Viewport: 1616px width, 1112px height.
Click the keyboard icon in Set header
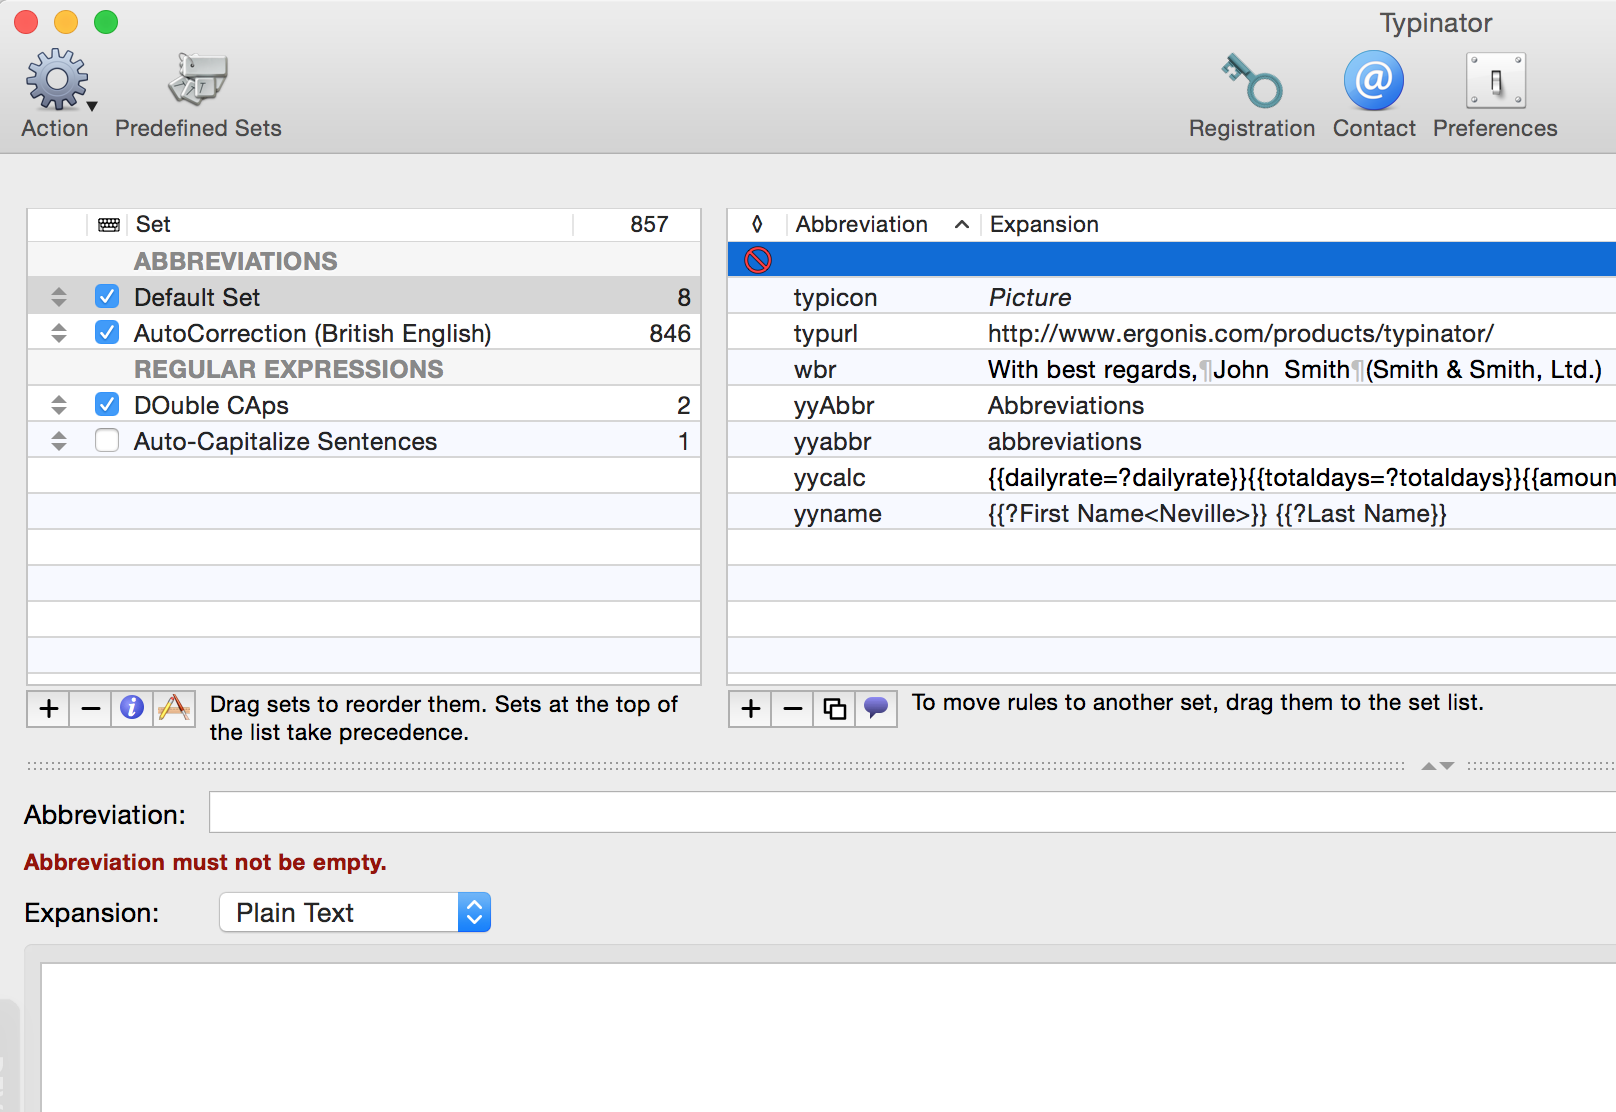pos(109,225)
